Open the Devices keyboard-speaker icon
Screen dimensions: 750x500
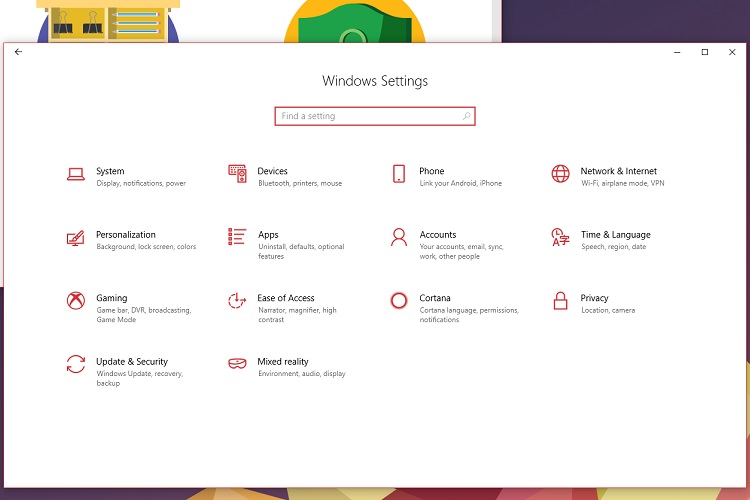(x=237, y=174)
